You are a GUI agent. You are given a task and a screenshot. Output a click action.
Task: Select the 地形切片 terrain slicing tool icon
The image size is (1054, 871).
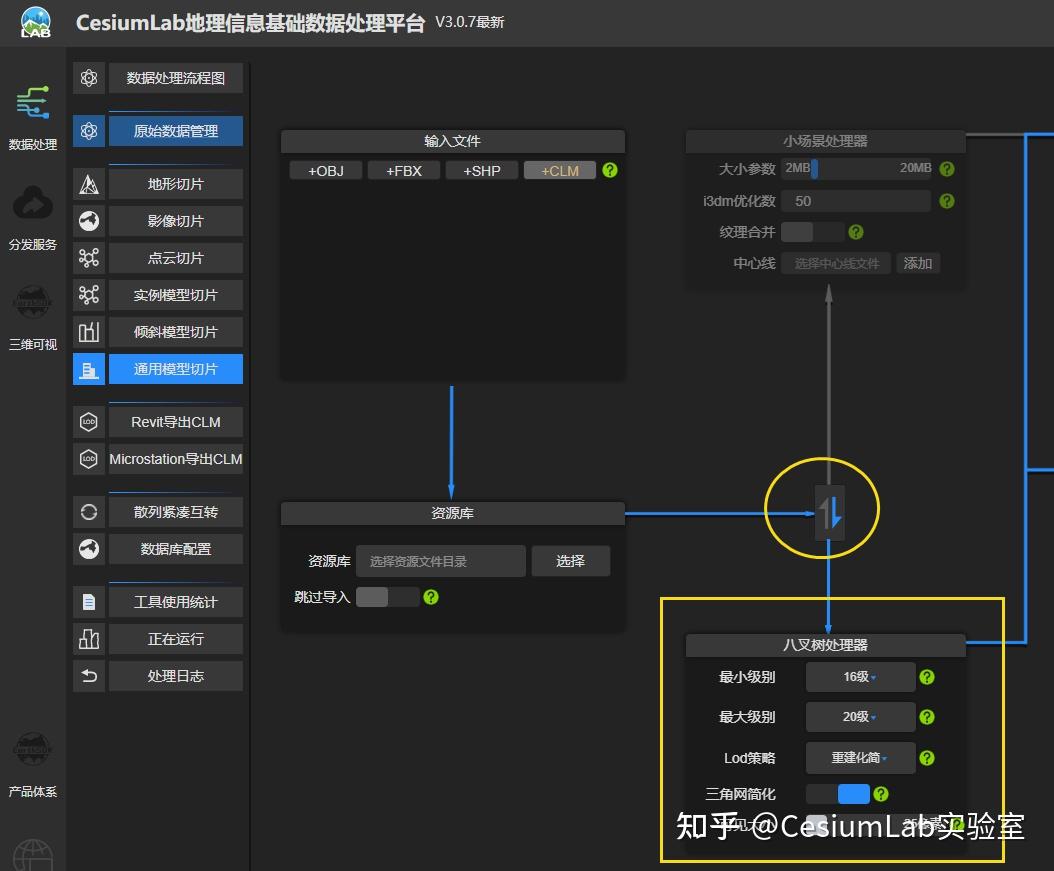tap(88, 183)
